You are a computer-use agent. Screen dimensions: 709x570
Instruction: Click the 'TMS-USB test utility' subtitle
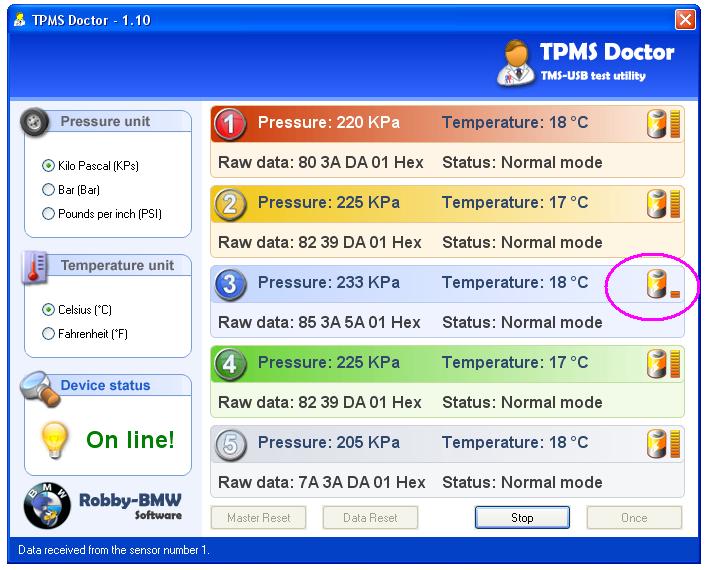593,76
